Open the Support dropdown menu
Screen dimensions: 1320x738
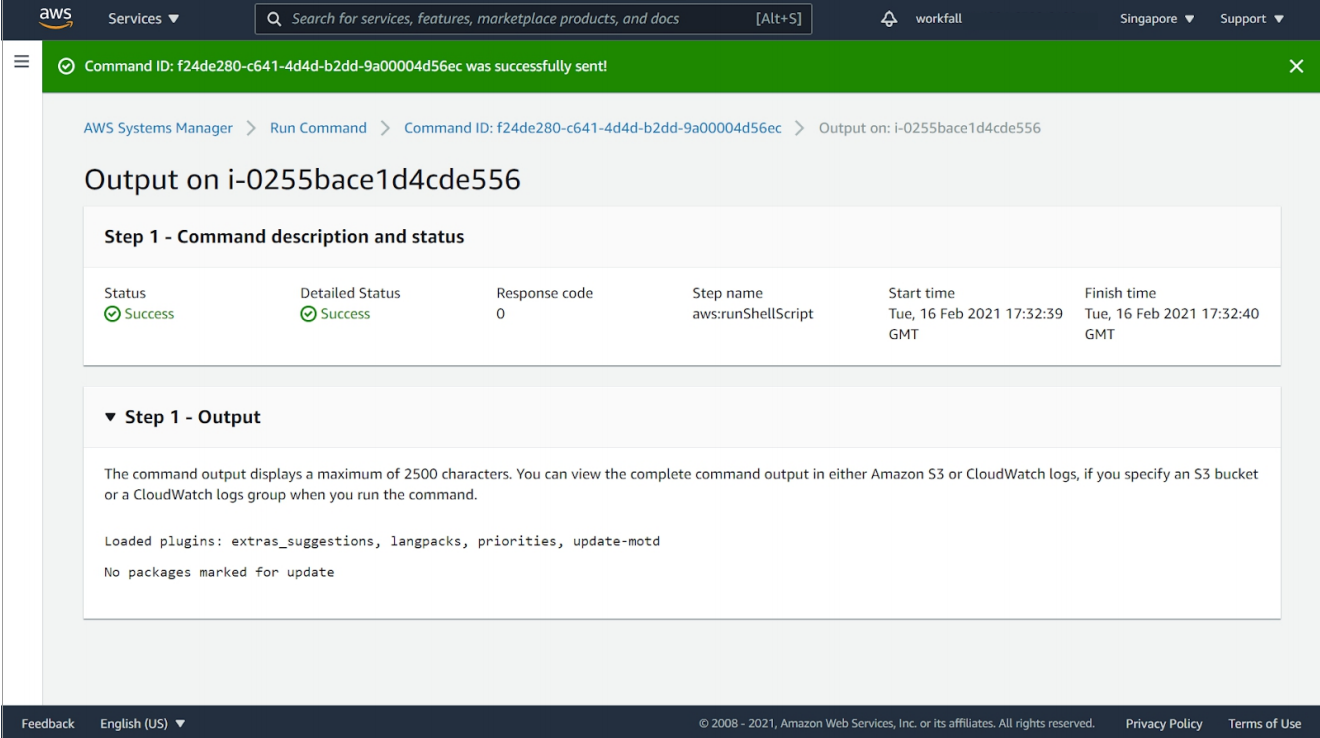pos(1251,19)
